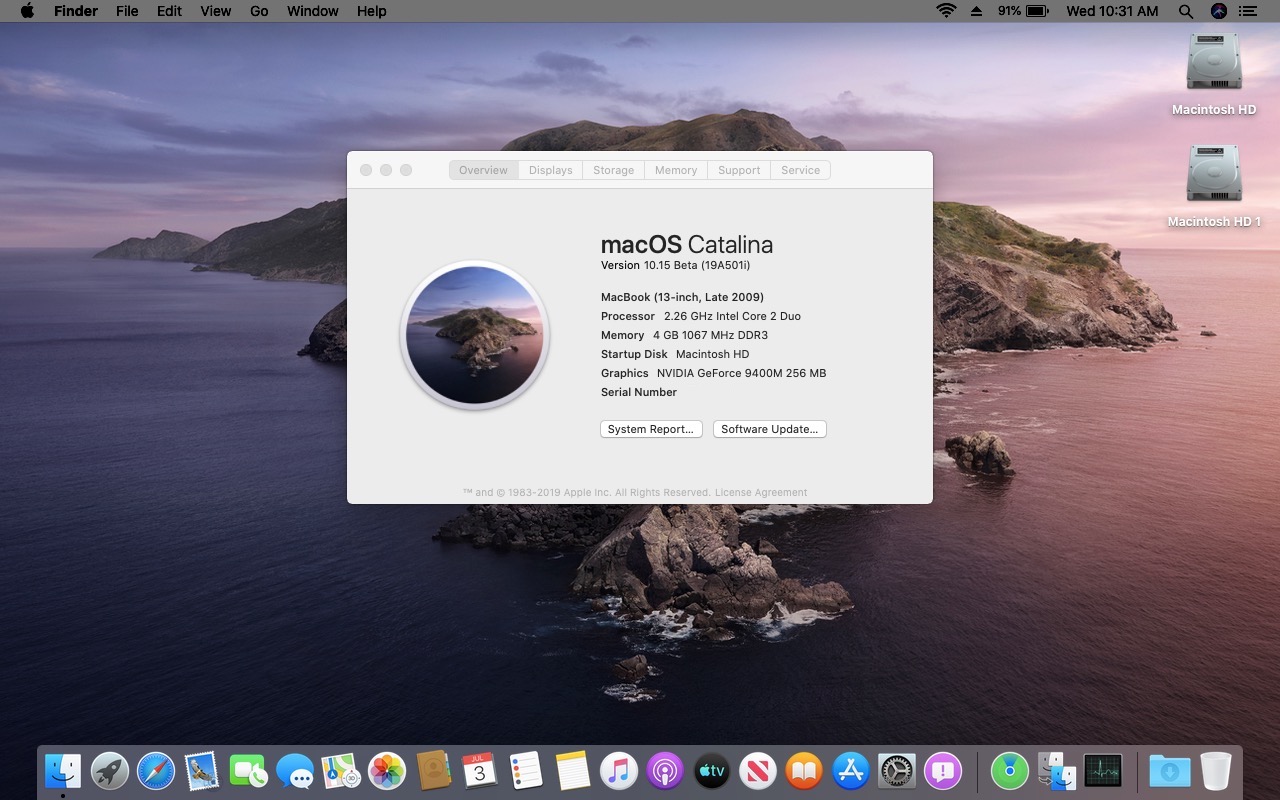1280x800 pixels.
Task: Switch to the Support tab
Action: click(x=739, y=170)
